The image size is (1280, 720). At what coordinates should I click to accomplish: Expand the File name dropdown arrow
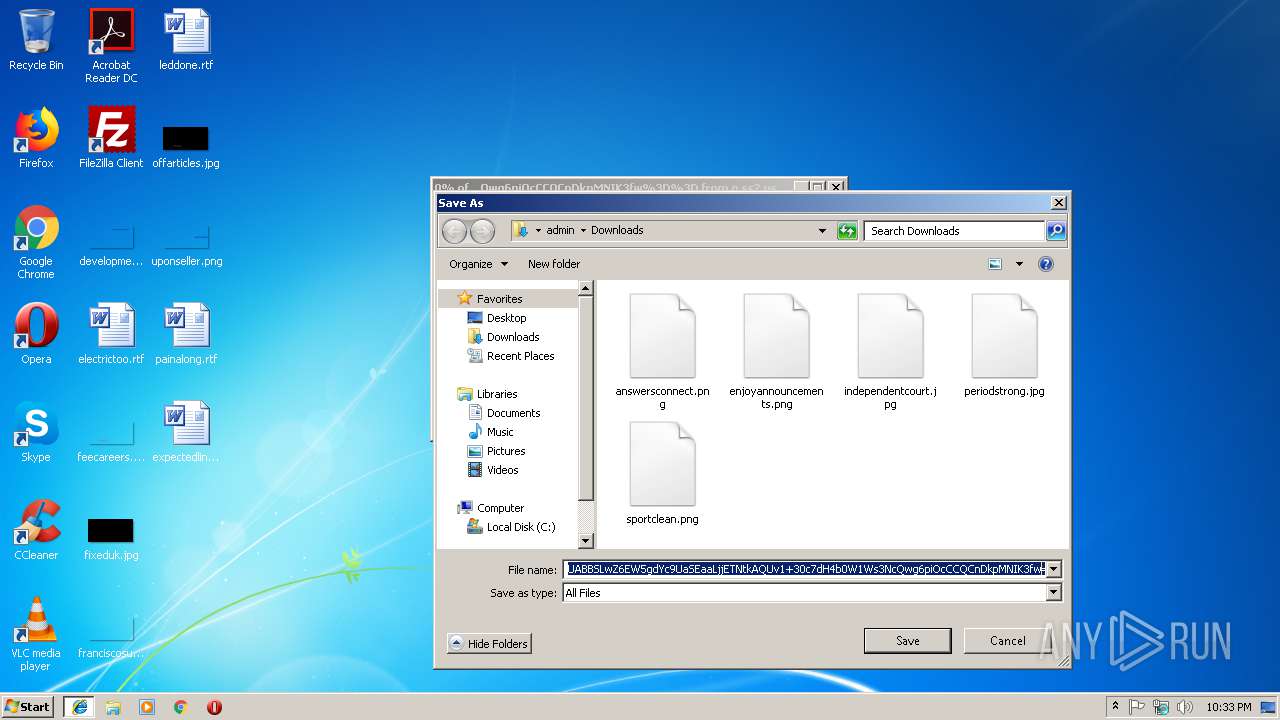coord(1053,569)
